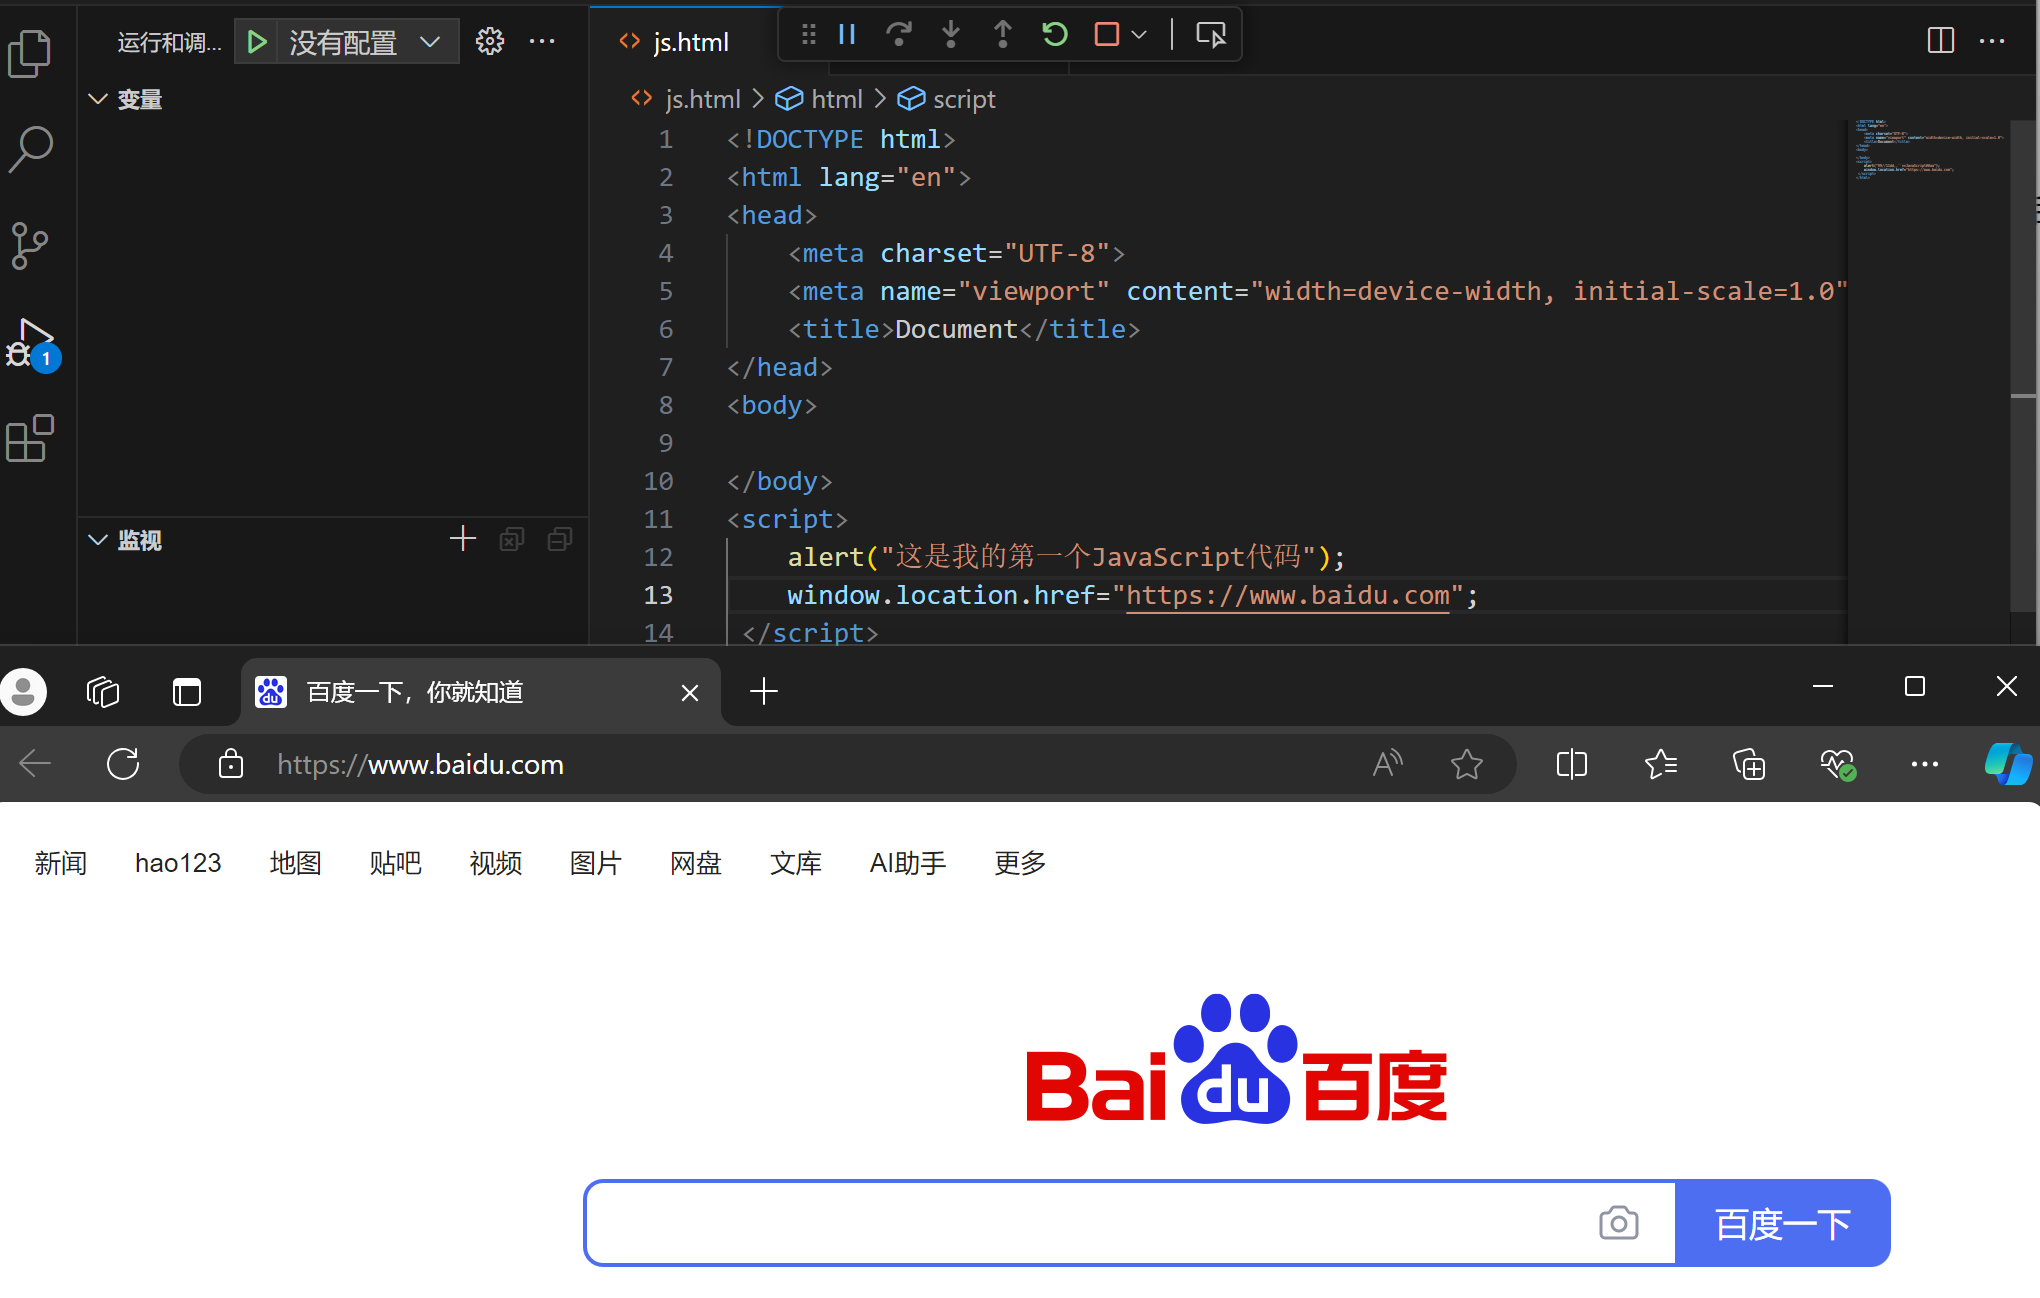Open launch.json with the gear icon

point(490,41)
